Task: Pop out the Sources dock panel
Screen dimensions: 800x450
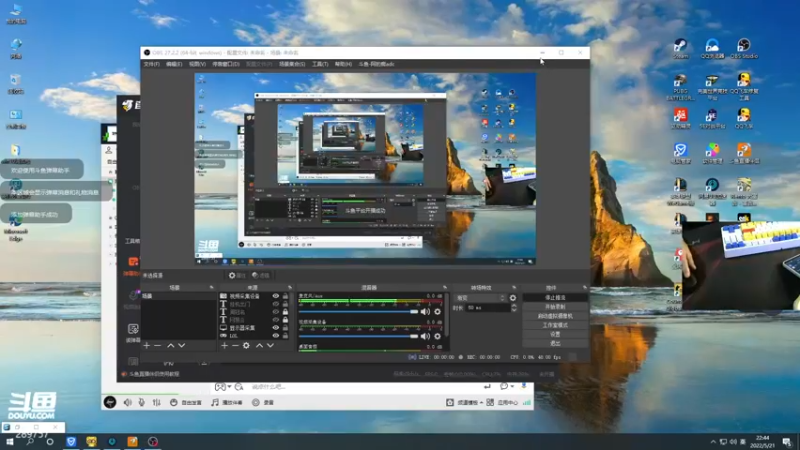Action: pyautogui.click(x=290, y=288)
